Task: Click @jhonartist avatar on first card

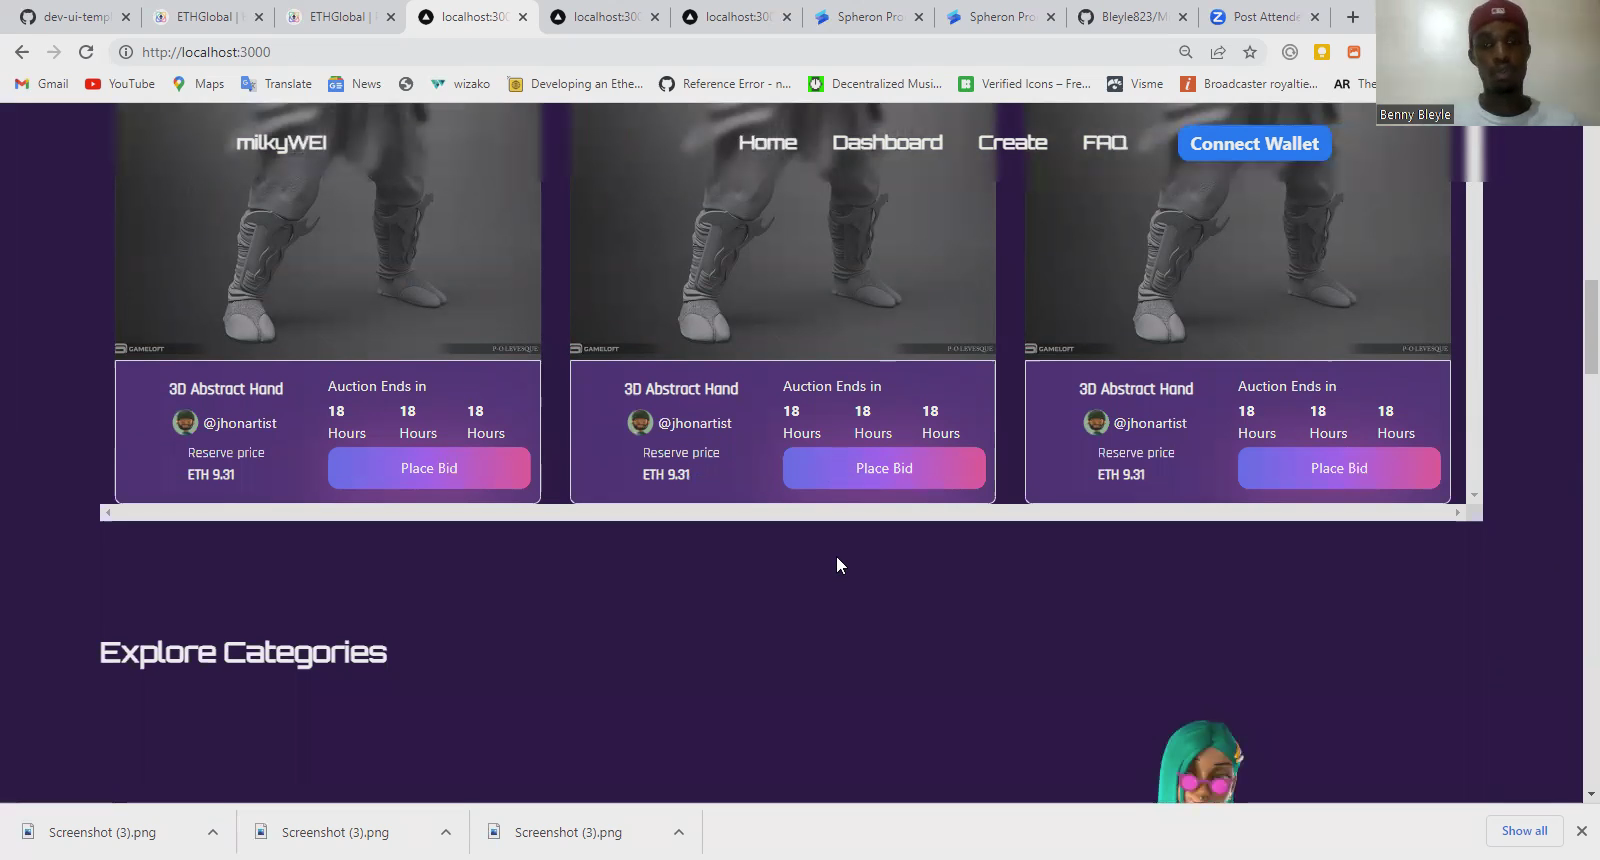Action: pos(185,423)
